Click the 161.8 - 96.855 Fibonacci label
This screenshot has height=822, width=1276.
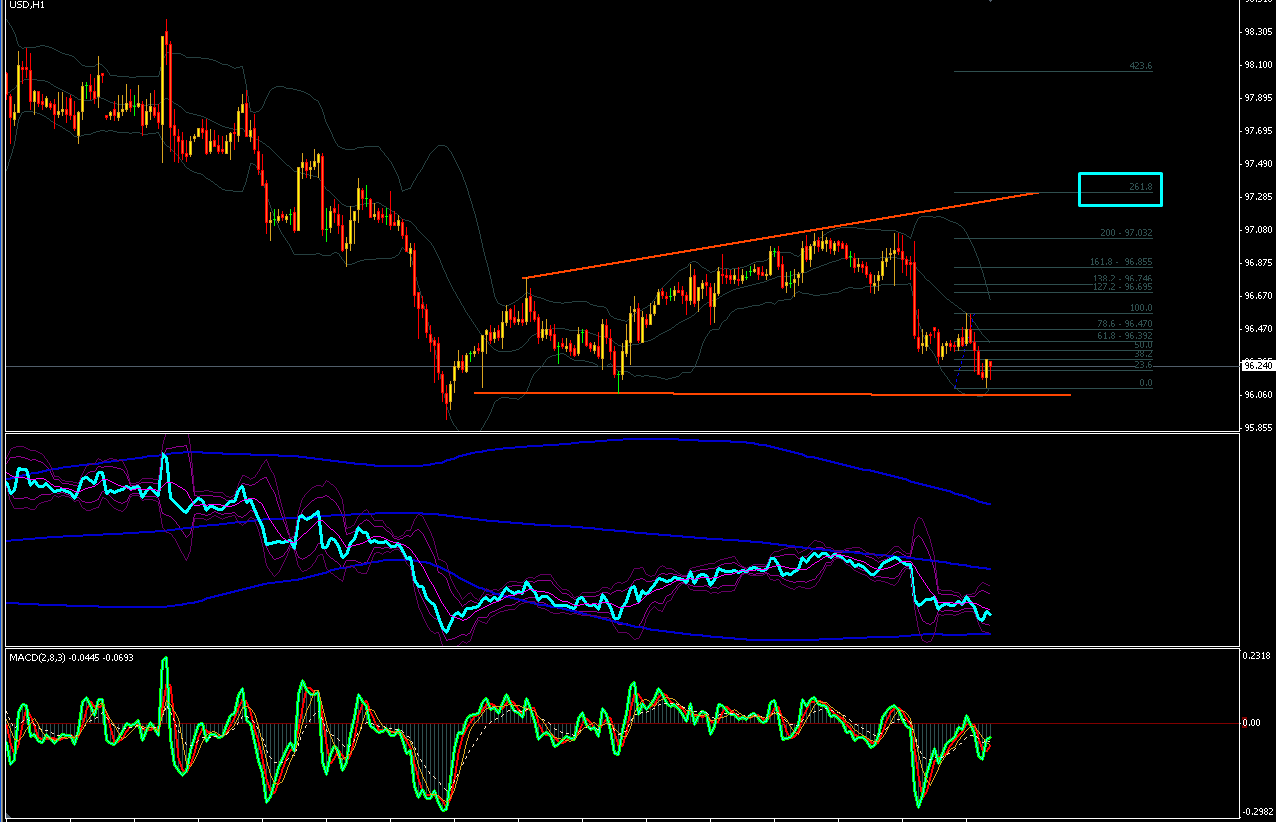coord(1121,262)
